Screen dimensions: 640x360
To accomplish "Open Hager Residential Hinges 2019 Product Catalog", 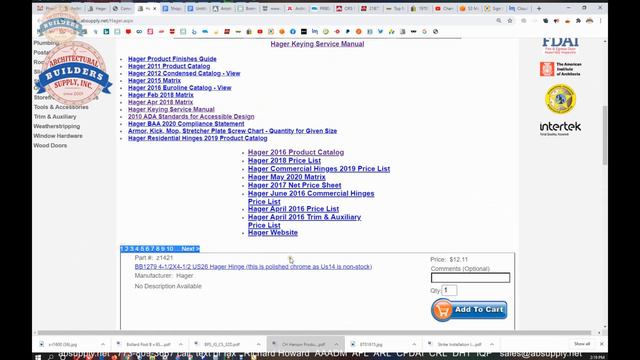I will pos(198,138).
